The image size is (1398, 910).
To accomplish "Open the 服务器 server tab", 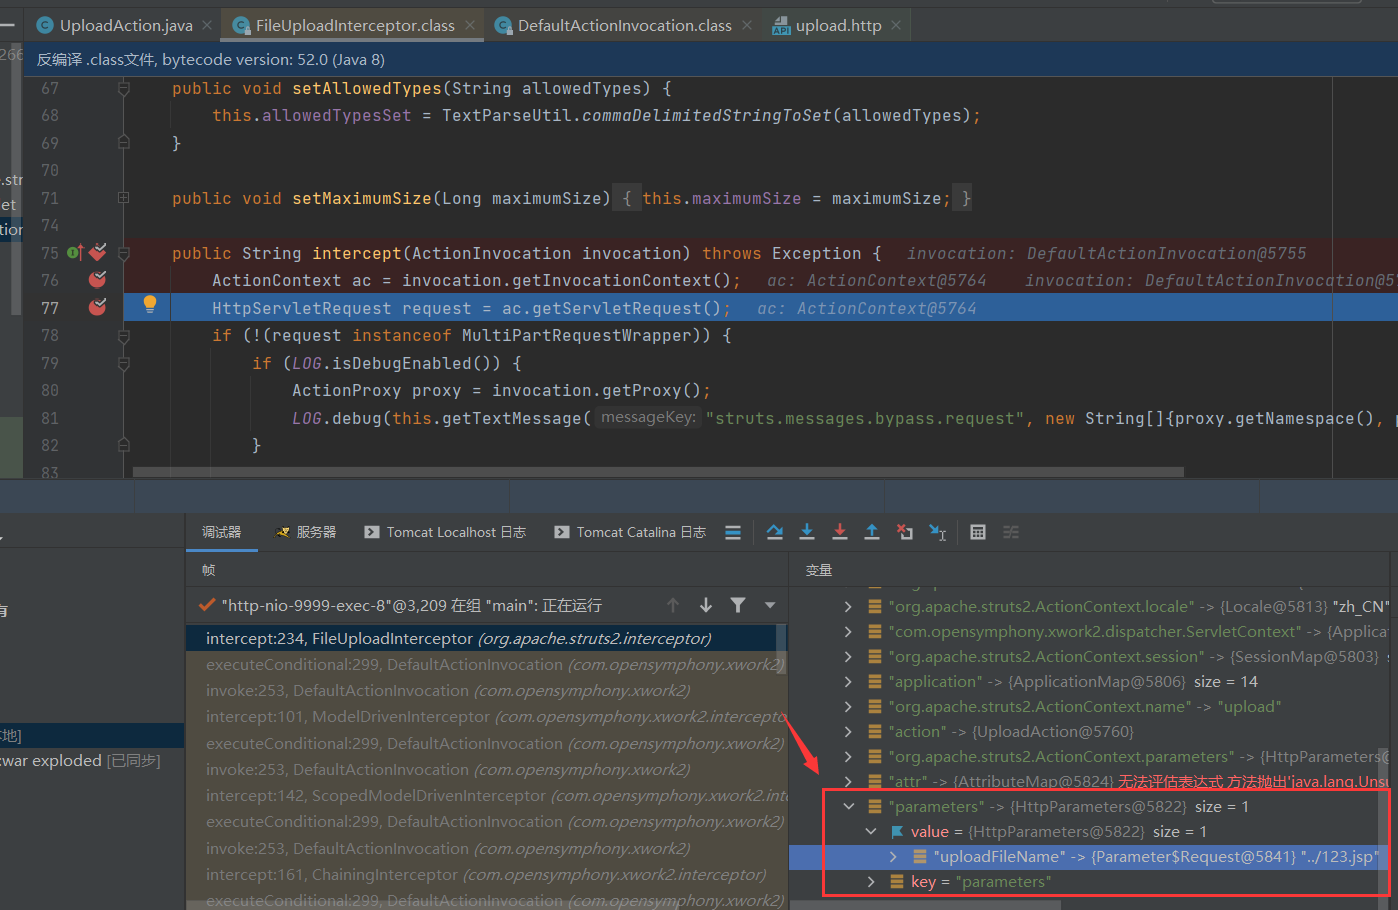I will point(306,532).
